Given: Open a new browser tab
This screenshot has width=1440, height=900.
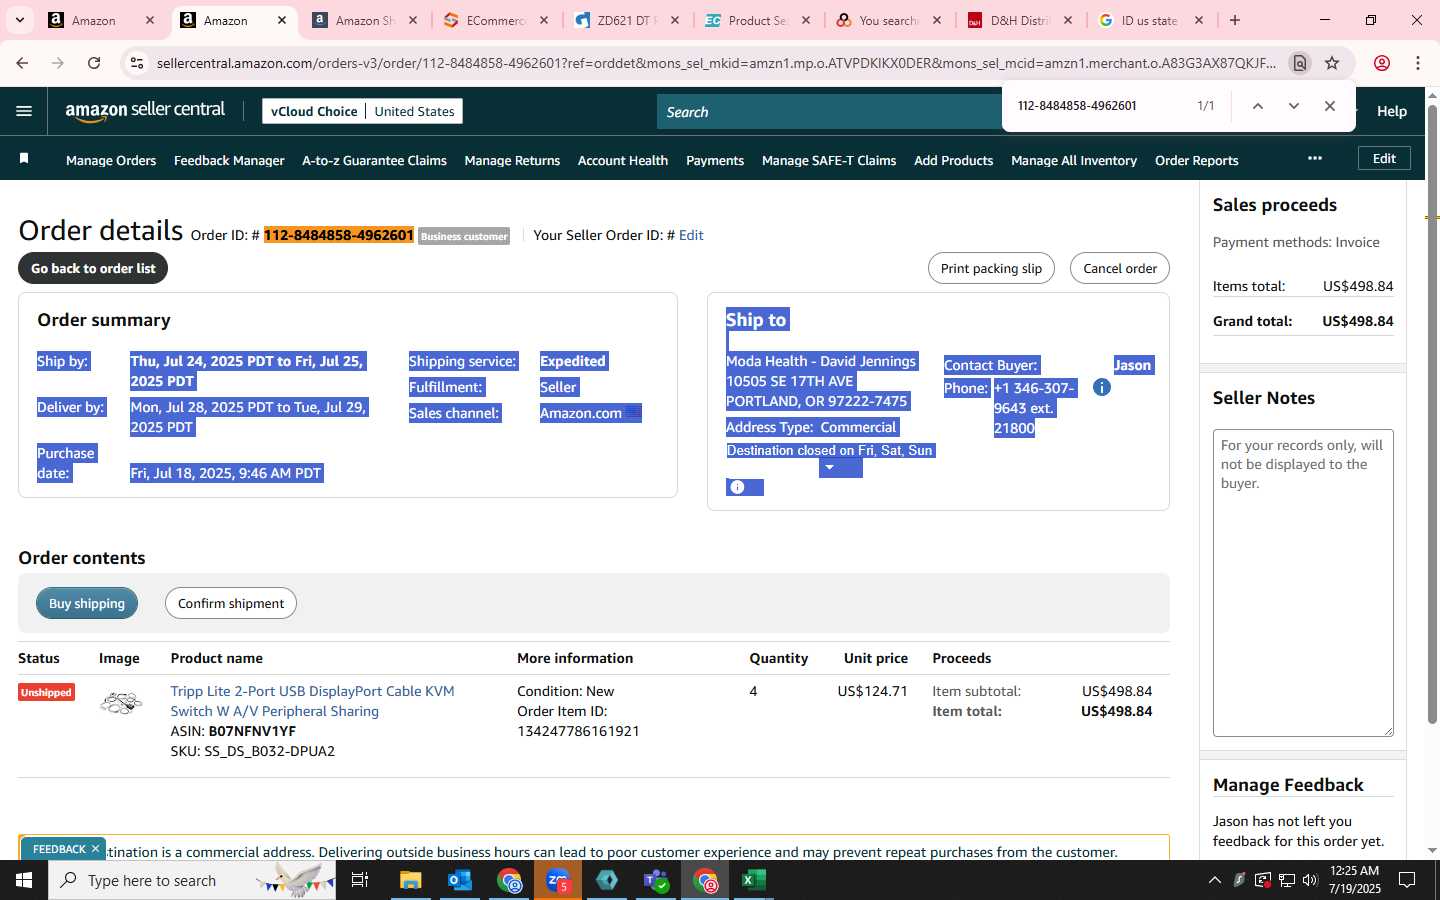Looking at the screenshot, I should click(x=1235, y=20).
